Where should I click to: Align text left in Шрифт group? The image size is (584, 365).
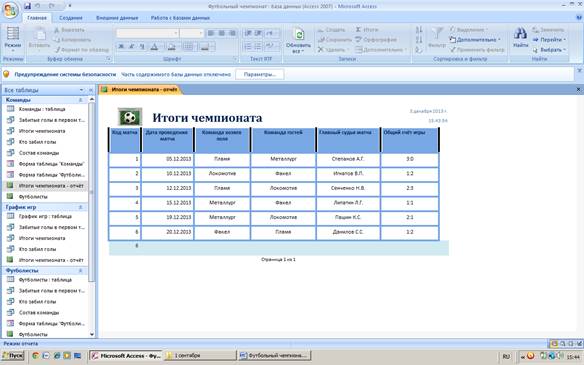pyautogui.click(x=211, y=33)
